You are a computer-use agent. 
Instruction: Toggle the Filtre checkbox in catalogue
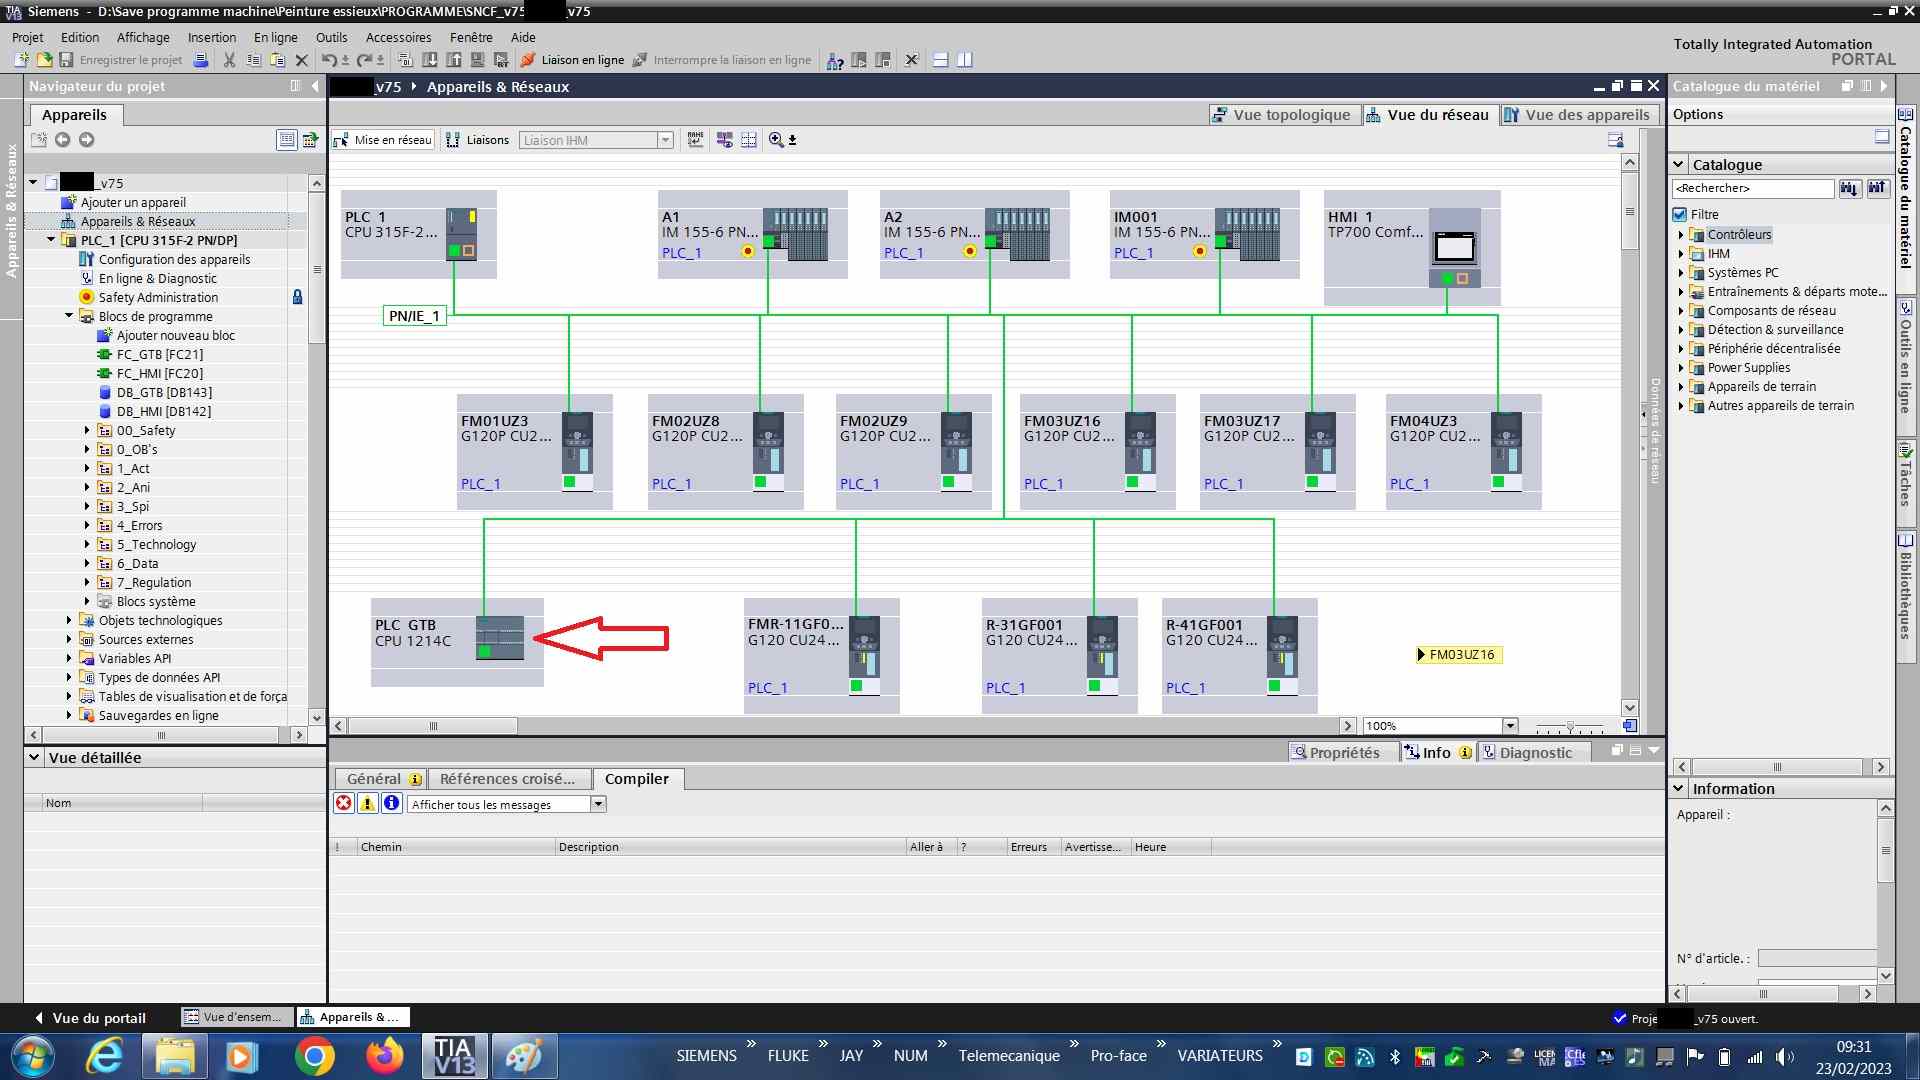pyautogui.click(x=1680, y=214)
